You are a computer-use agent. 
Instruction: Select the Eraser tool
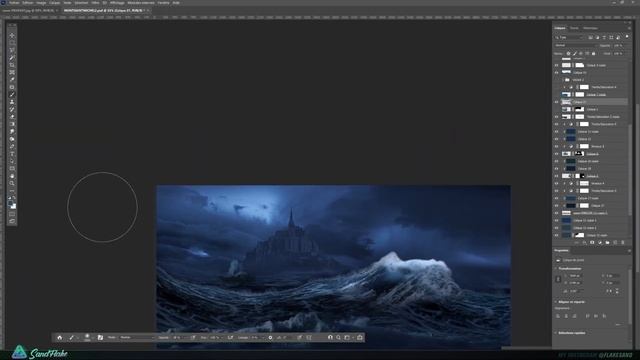[12, 117]
